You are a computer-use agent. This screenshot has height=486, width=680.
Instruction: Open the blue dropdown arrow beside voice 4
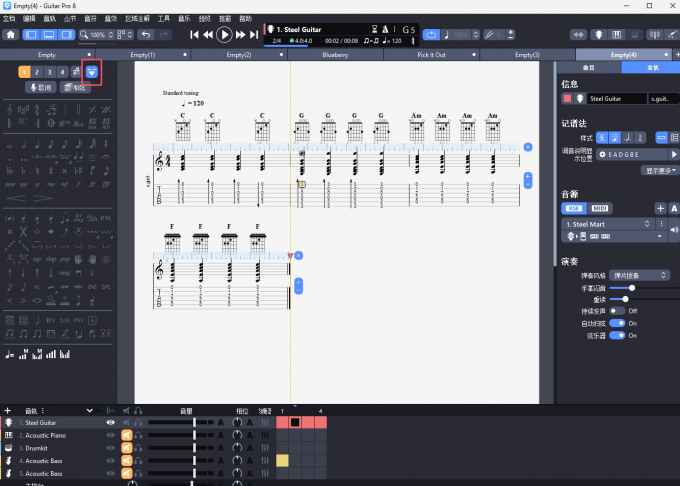(x=91, y=72)
